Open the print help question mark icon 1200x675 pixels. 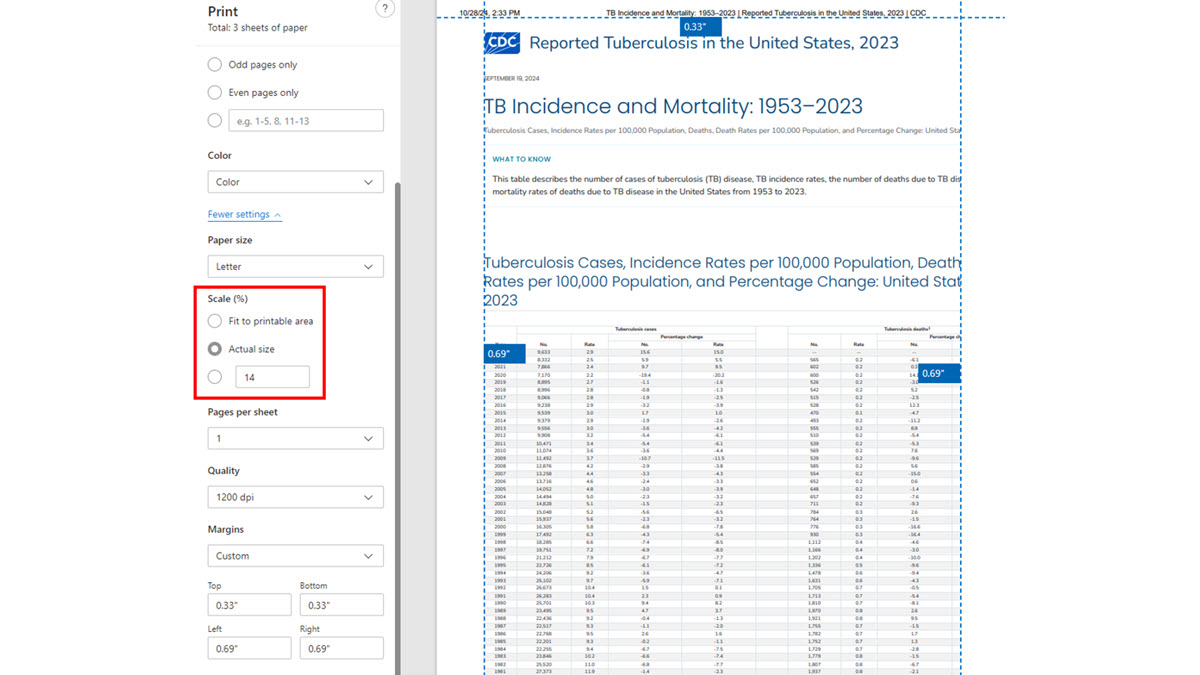click(384, 9)
